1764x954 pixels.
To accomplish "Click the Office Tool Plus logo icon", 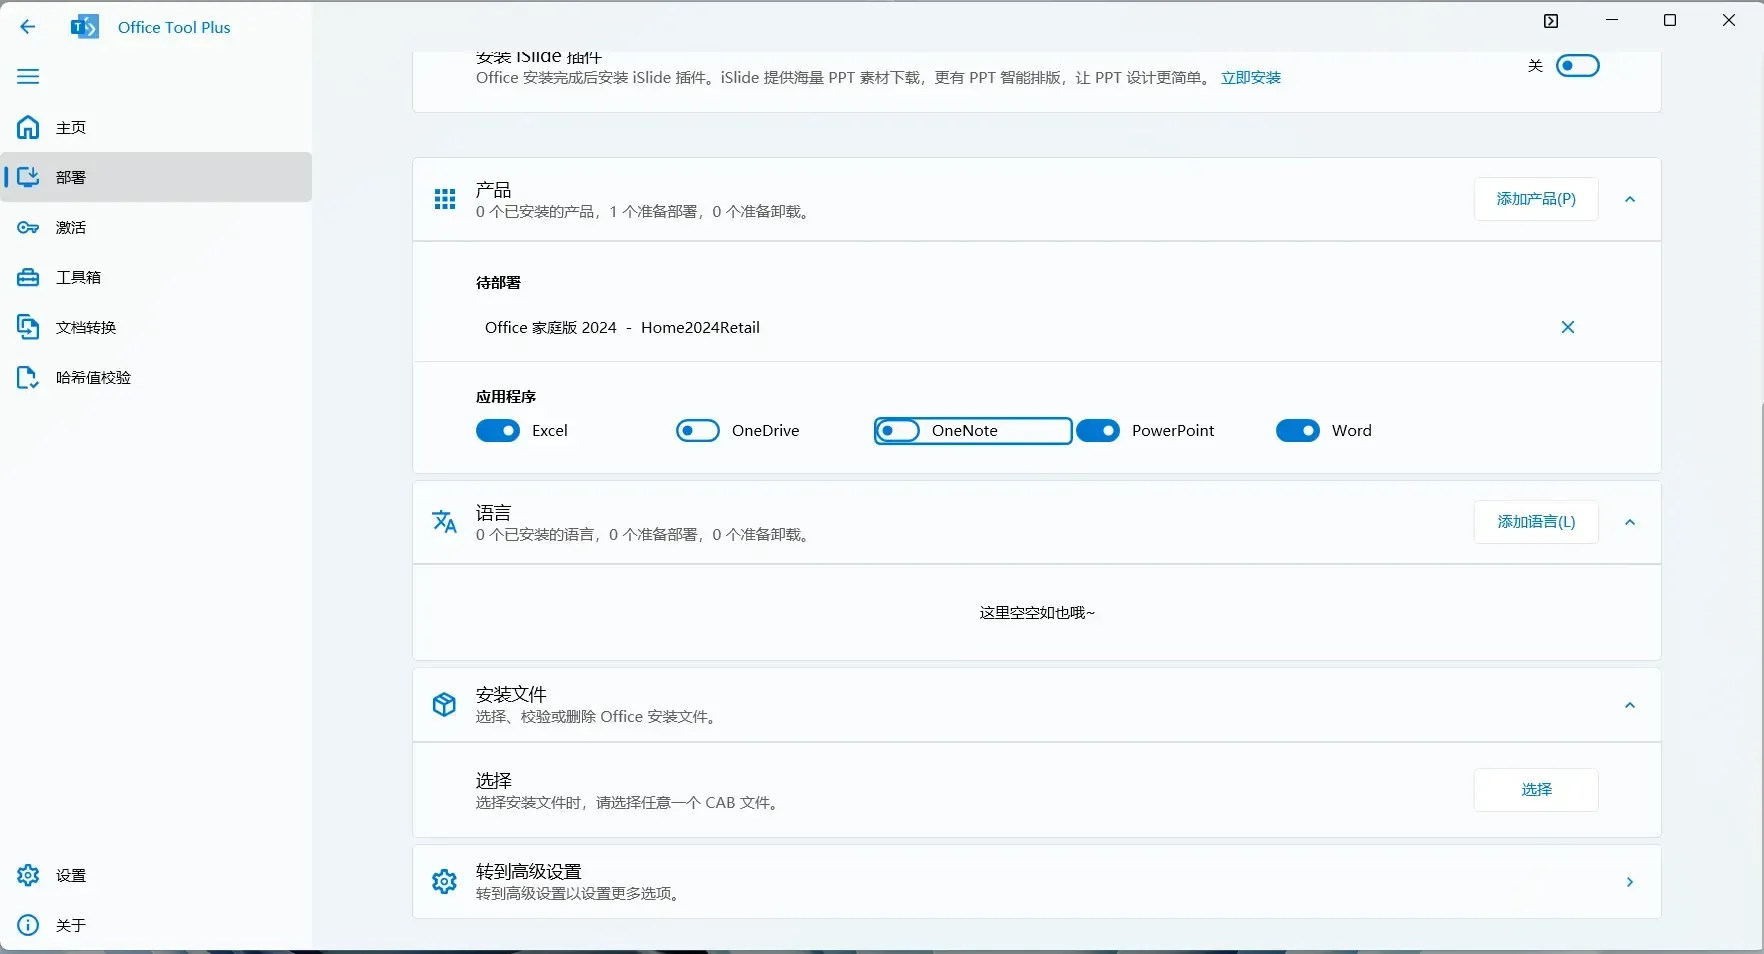I will 85,27.
